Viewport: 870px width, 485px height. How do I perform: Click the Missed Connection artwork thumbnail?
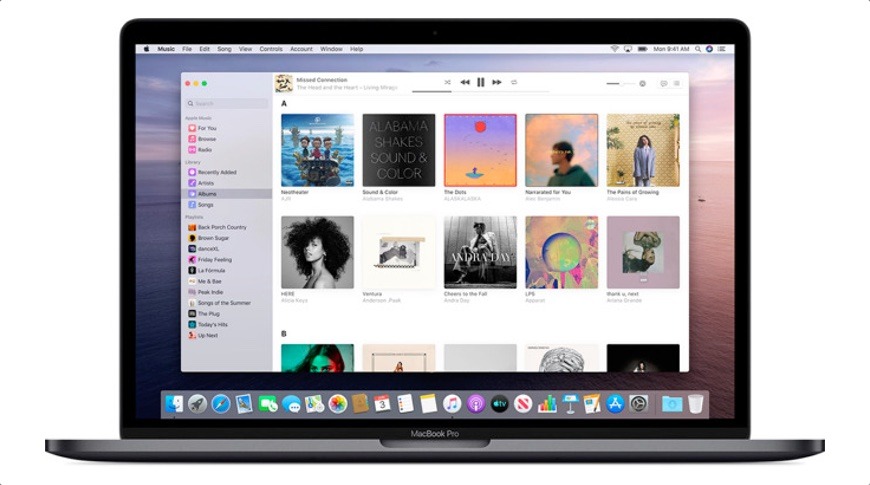(x=284, y=84)
